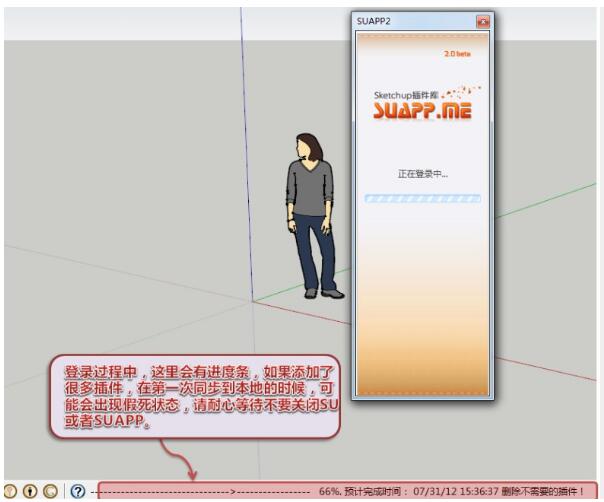
Task: Click the blue vertical axis line
Action: (245, 150)
